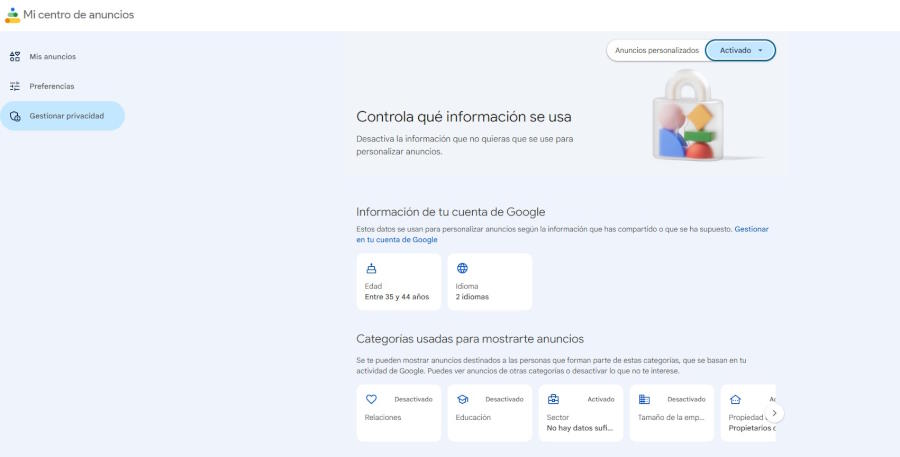900x457 pixels.
Task: Click the Desactivado status on Tamaño de la empresa card
Action: tap(686, 399)
